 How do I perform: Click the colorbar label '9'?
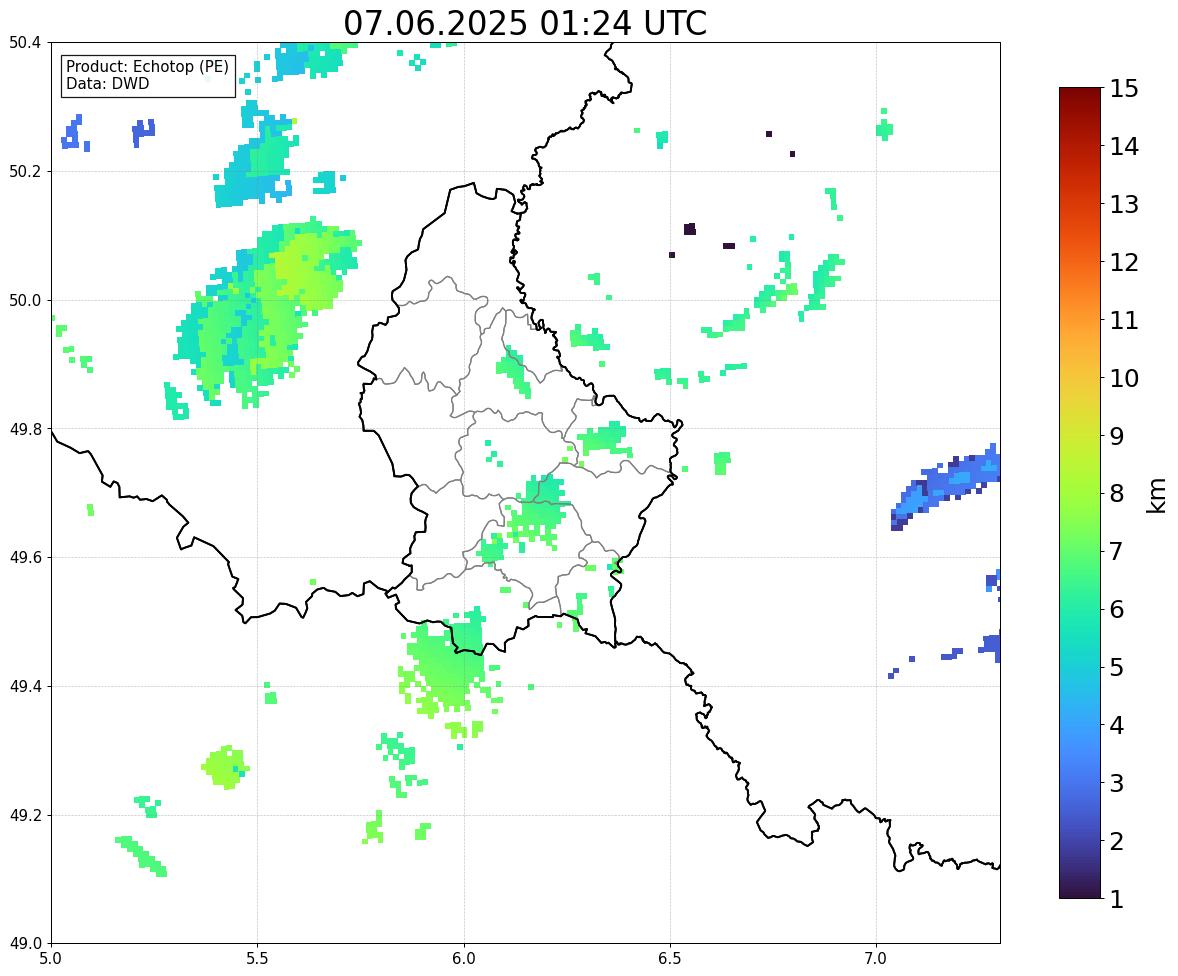[1117, 436]
